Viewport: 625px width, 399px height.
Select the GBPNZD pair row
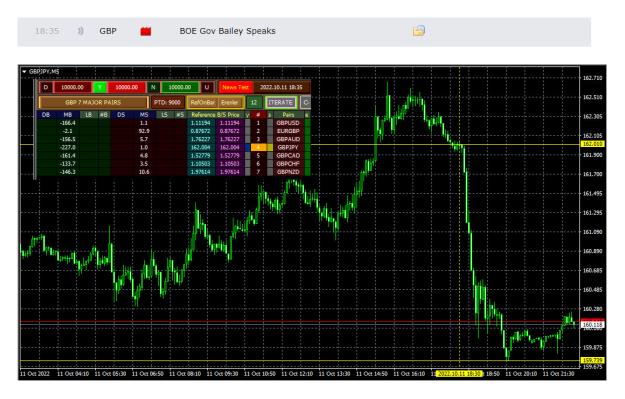click(x=288, y=172)
